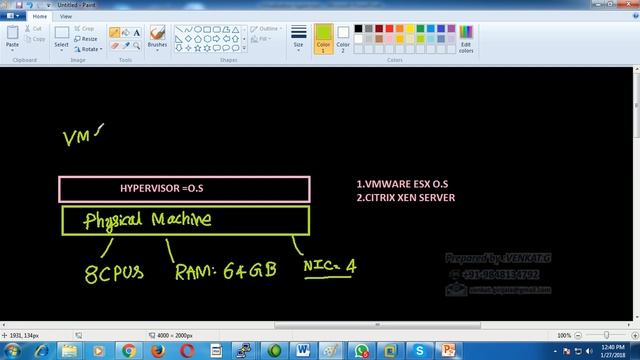Choose the Right triangle shape
Viewport: 640px width, 360px height.
(x=179, y=39)
